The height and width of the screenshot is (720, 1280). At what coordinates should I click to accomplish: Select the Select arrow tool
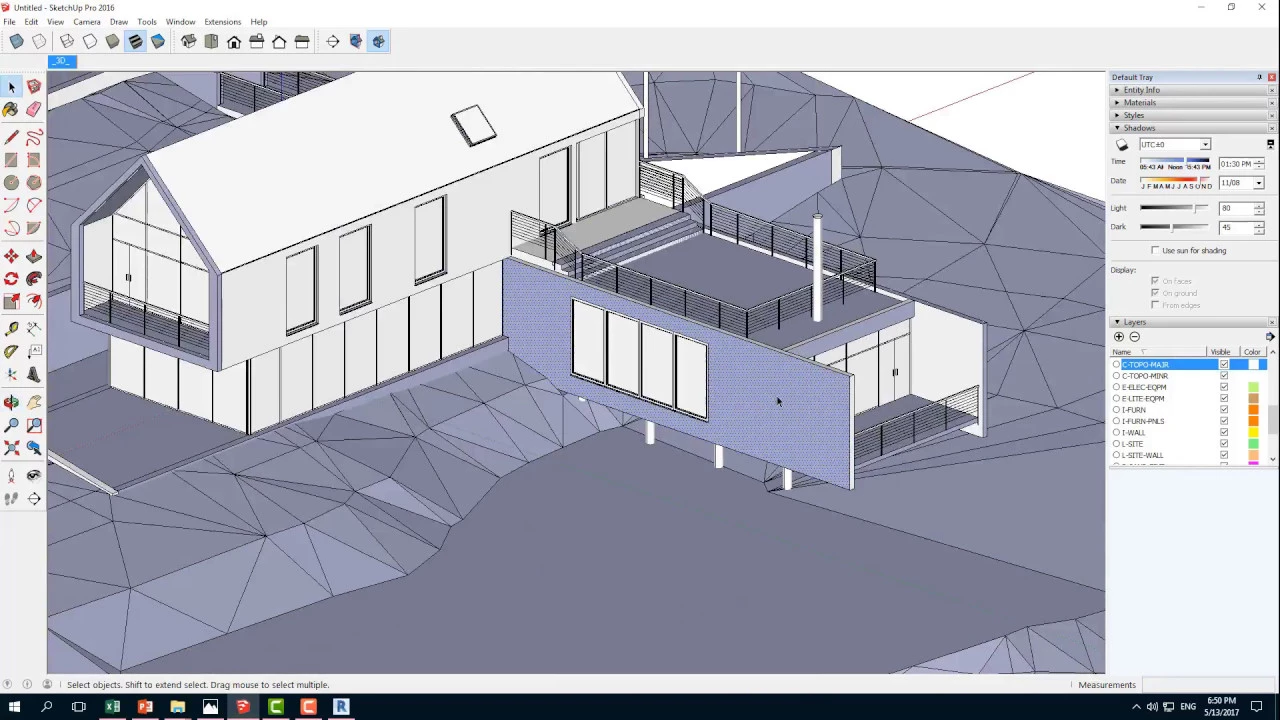tap(12, 87)
